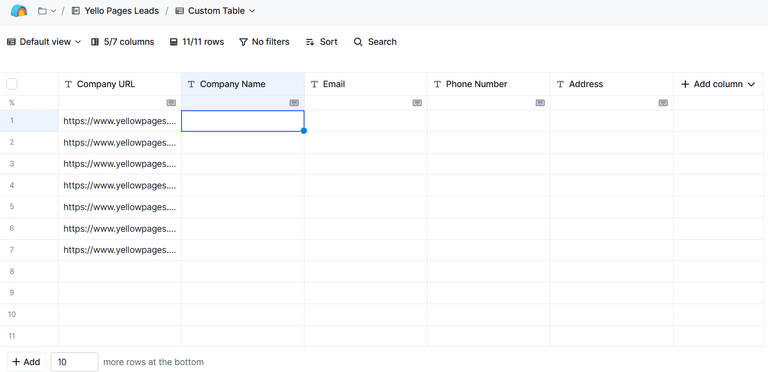Click input-type icon under Company URL column
Viewport: 768px width, 372px height.
click(x=171, y=103)
